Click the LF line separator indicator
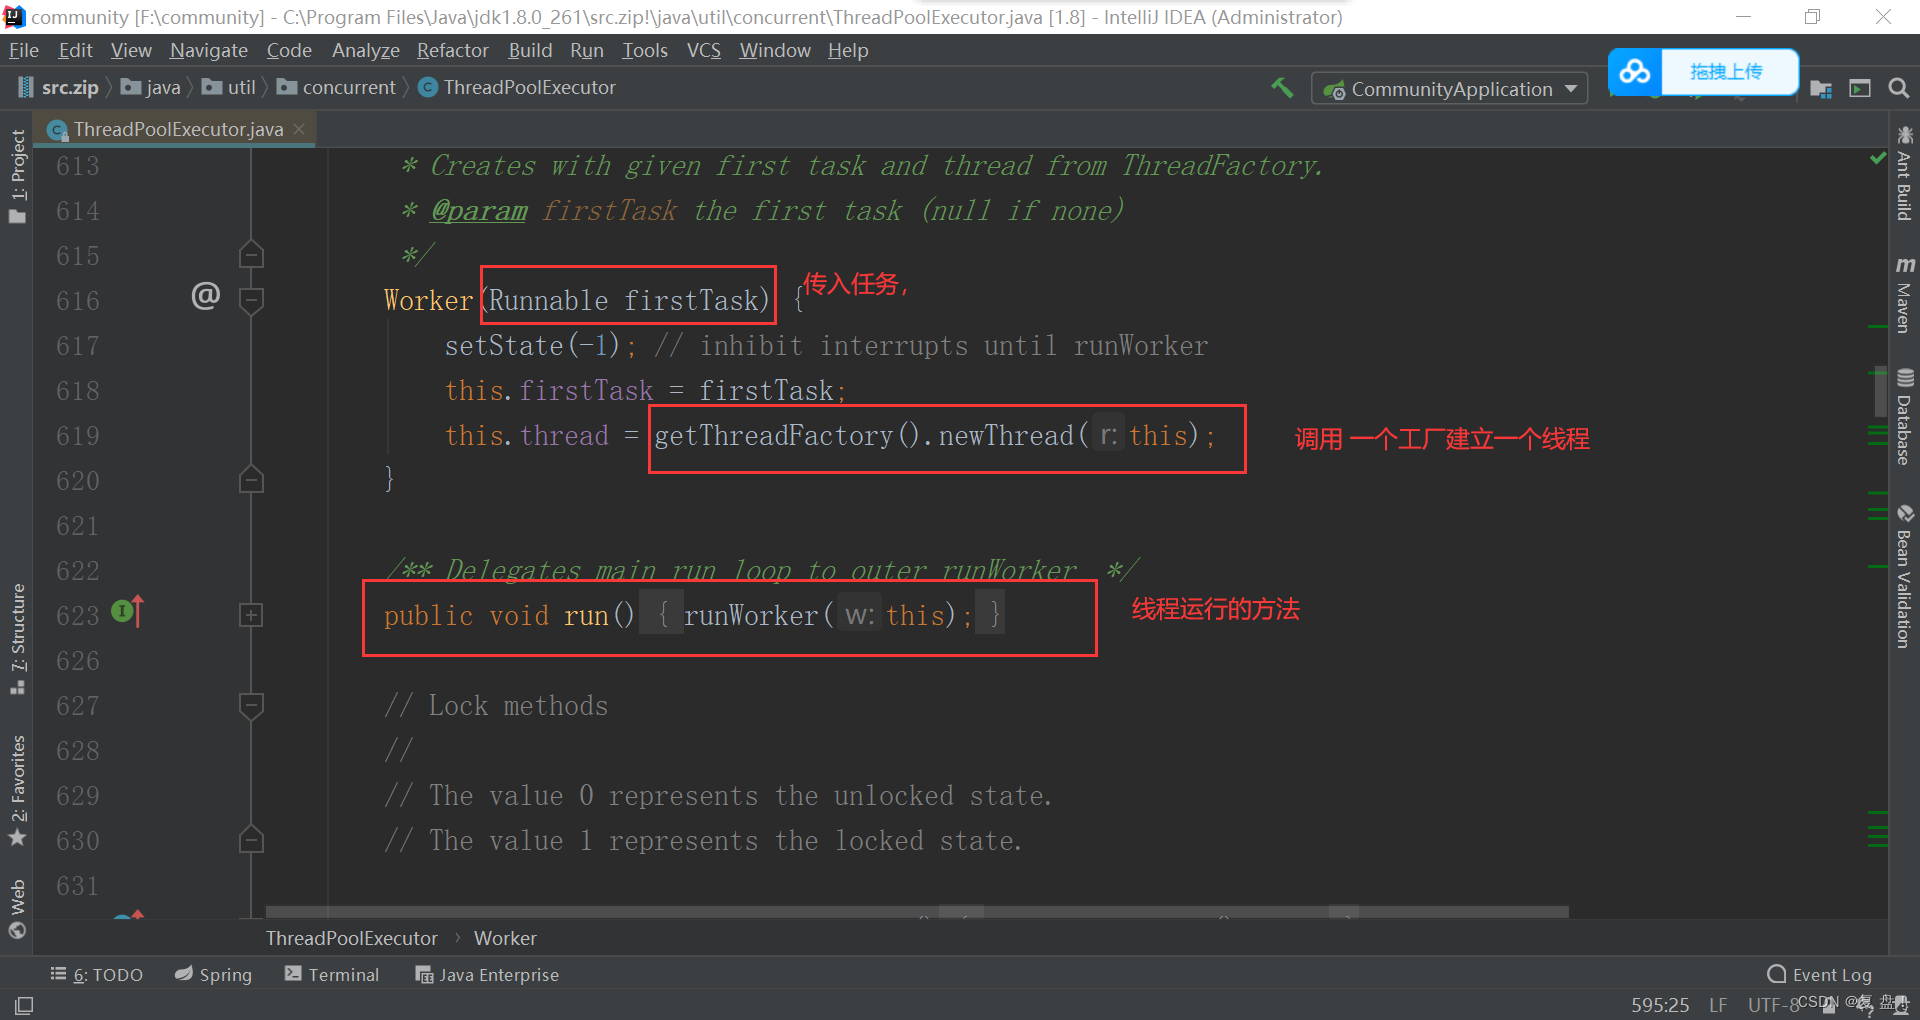1920x1020 pixels. click(x=1718, y=1005)
